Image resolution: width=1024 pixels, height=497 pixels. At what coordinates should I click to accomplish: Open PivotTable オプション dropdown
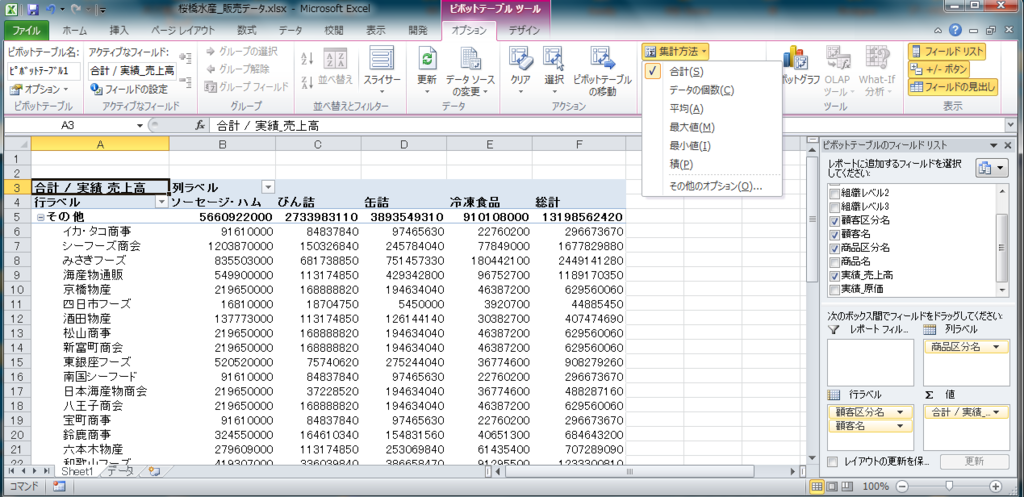(40, 89)
